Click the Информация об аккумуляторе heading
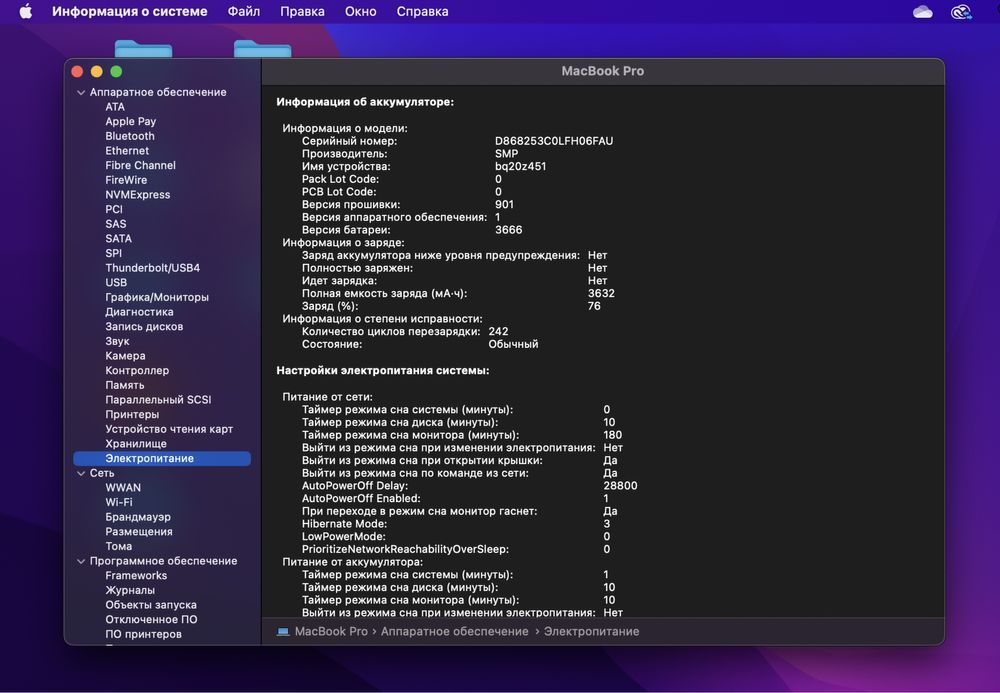This screenshot has height=693, width=1000. 365,103
